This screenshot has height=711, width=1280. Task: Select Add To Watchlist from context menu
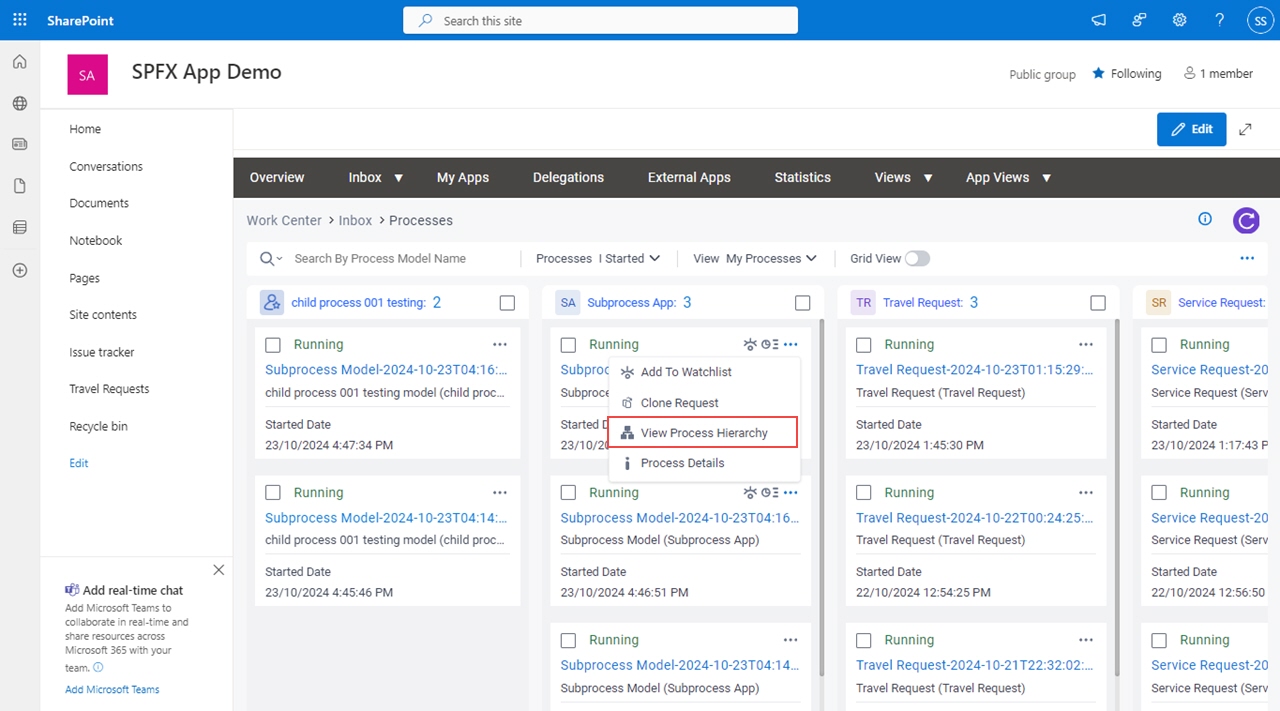coord(704,372)
